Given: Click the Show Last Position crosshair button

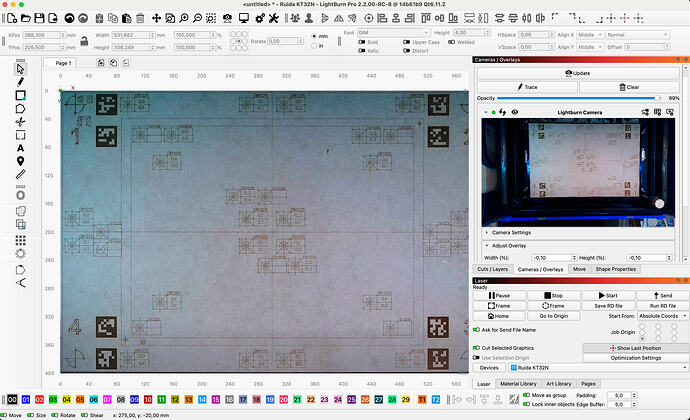Looking at the screenshot, I should [x=635, y=348].
